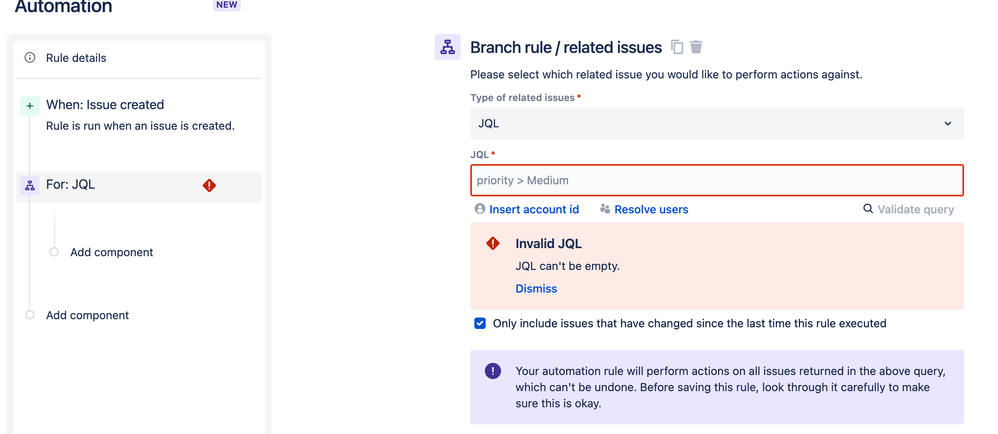Focus the JQL query input field
Screen dimensions: 998x434
coord(717,180)
